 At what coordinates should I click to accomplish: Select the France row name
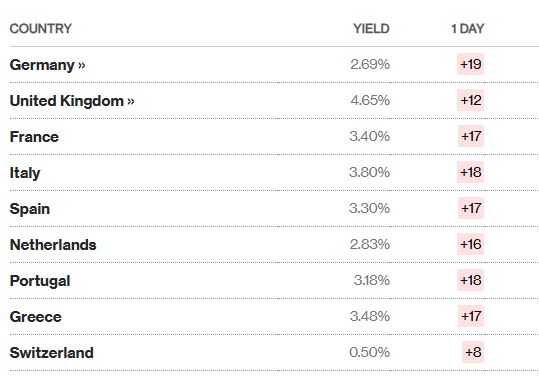34,137
